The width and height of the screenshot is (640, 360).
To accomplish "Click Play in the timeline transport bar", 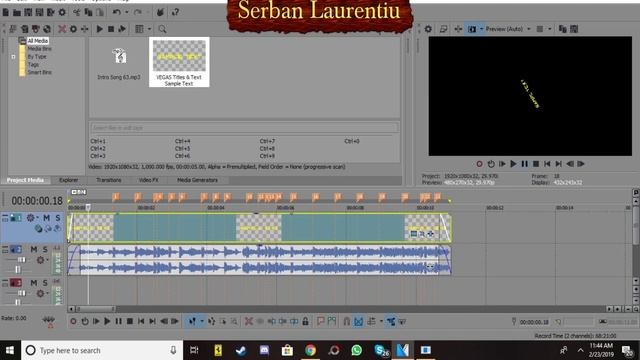I will pos(107,322).
